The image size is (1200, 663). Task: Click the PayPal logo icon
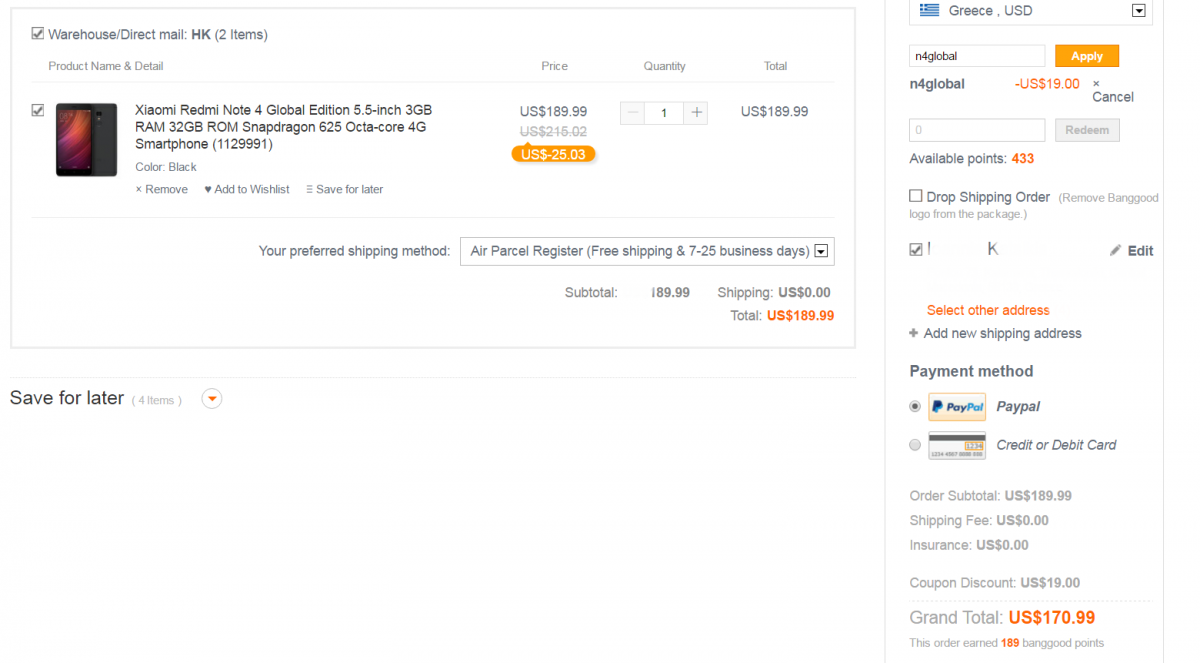(957, 407)
